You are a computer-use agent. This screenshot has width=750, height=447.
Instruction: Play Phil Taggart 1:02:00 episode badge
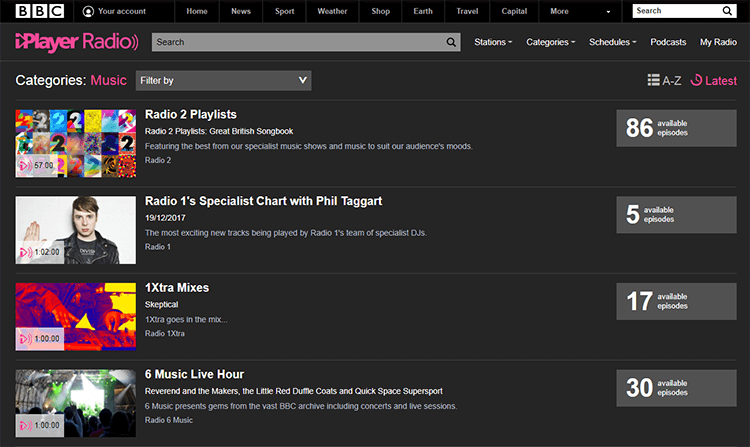pos(40,252)
